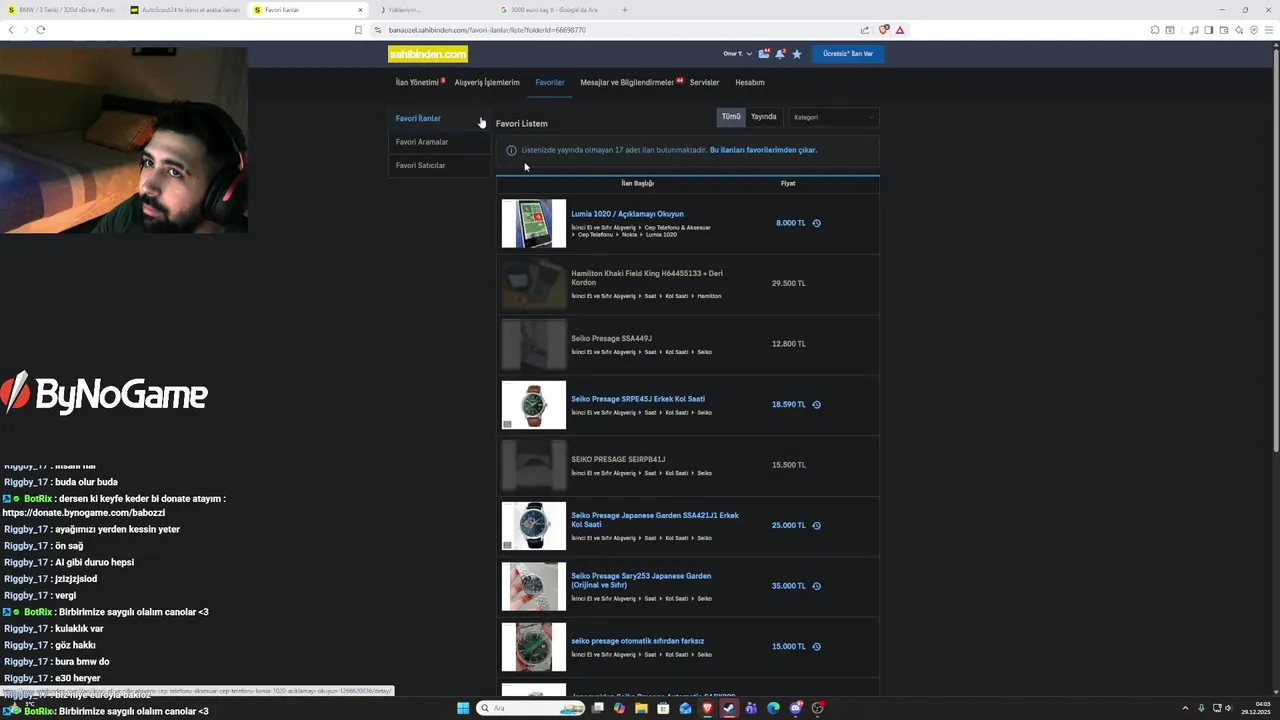This screenshot has width=1280, height=720.
Task: Open seiko presage otomatik sıfırdan farksız listing
Action: point(638,641)
